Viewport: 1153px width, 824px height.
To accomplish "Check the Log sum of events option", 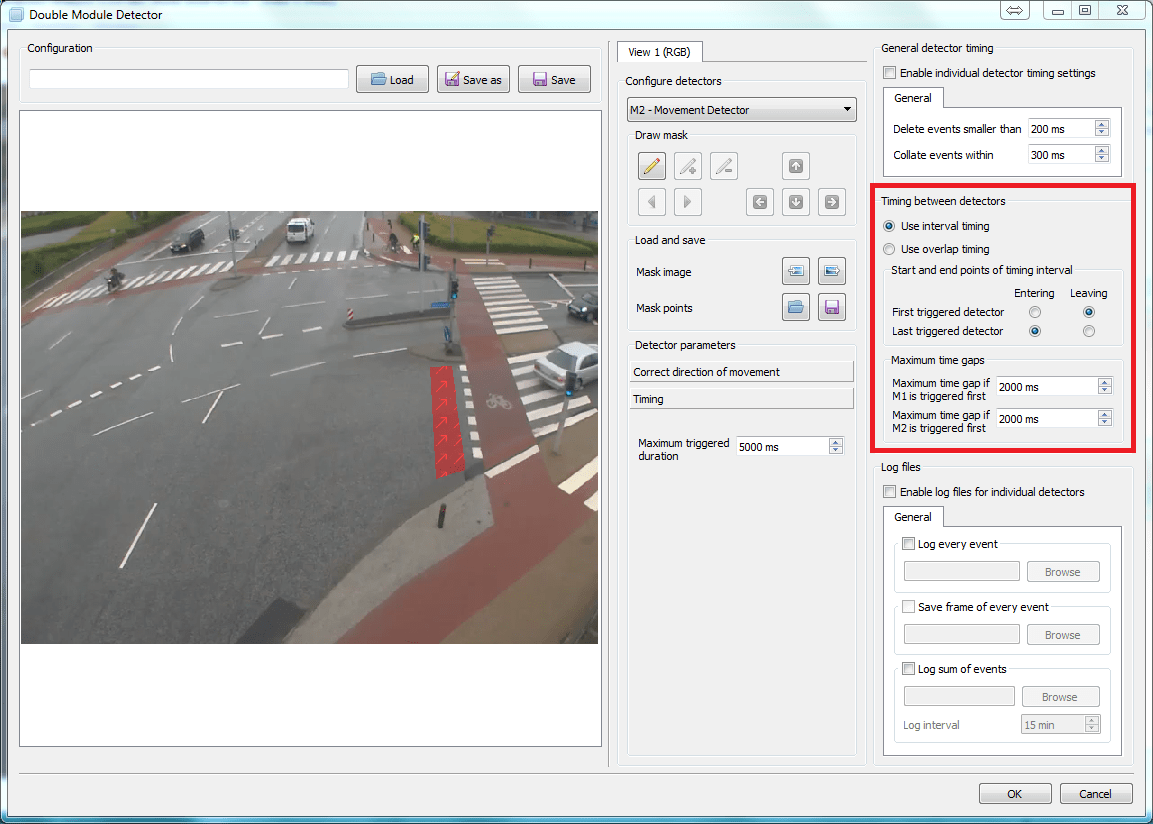I will [909, 669].
